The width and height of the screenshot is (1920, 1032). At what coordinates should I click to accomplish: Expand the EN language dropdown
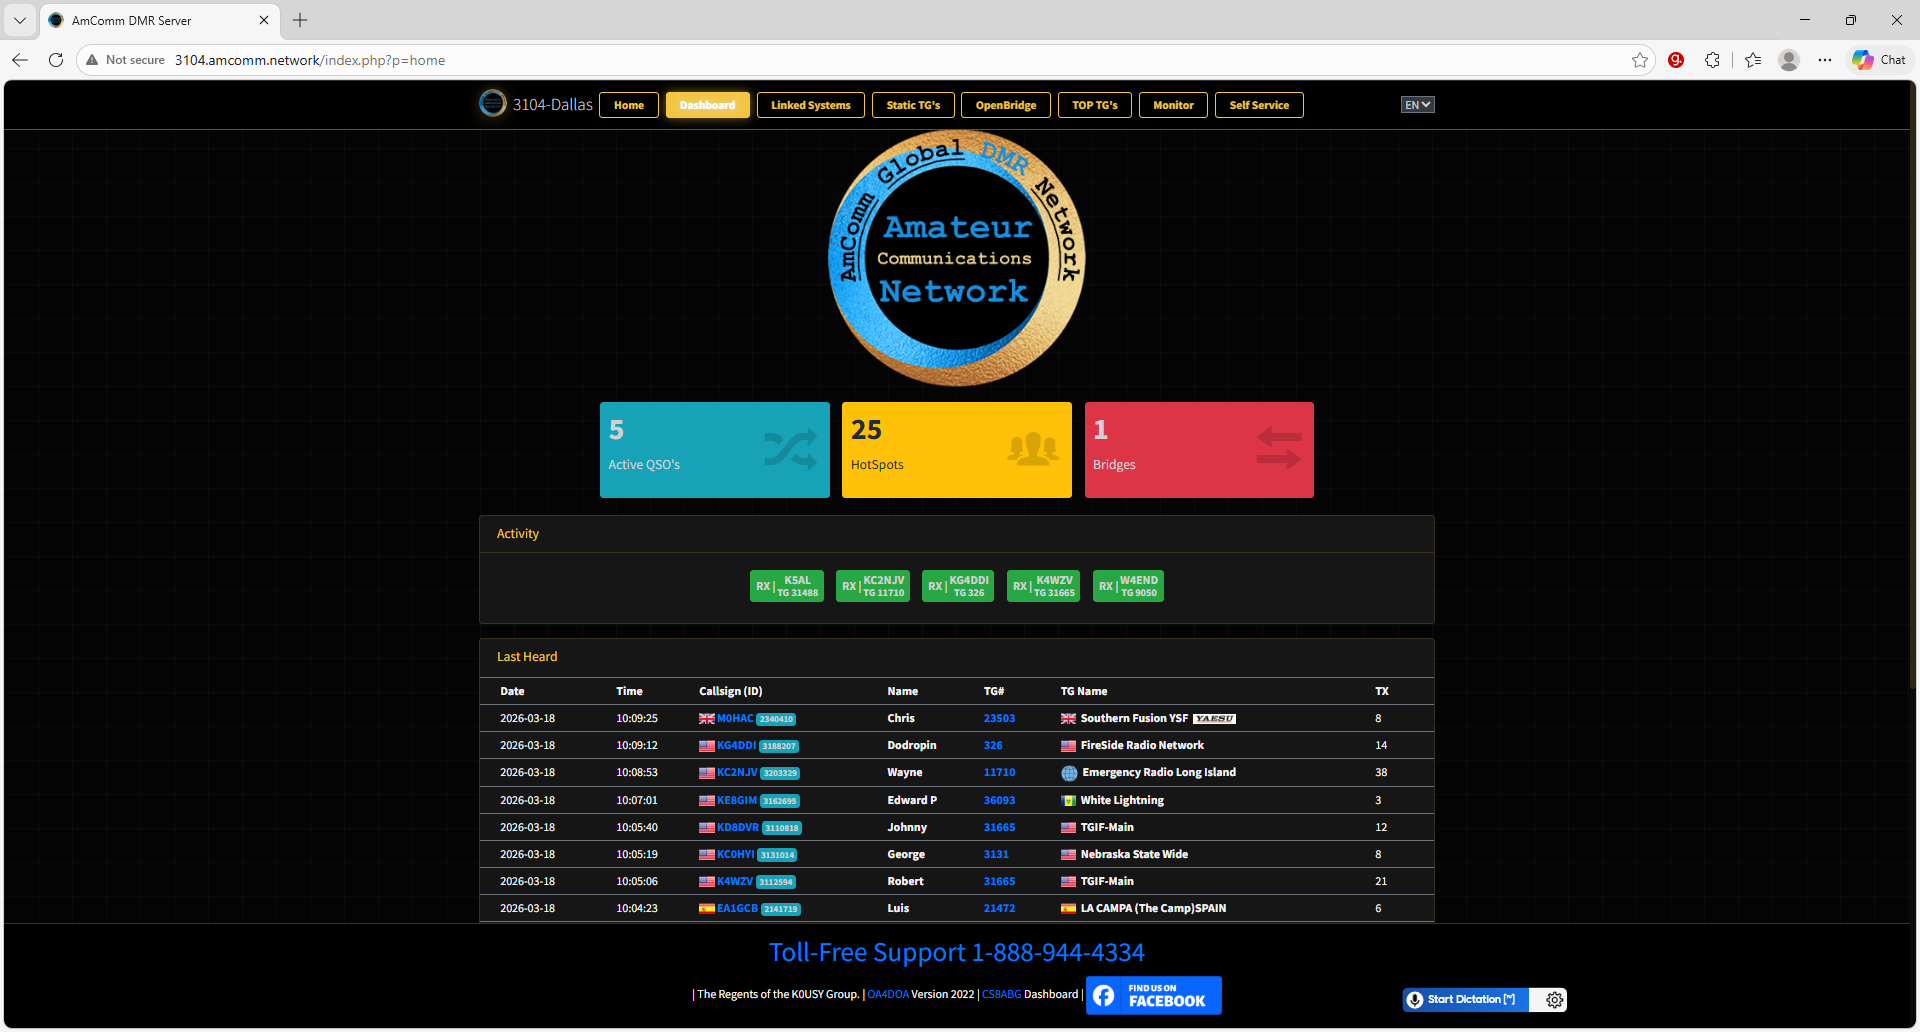coord(1417,105)
